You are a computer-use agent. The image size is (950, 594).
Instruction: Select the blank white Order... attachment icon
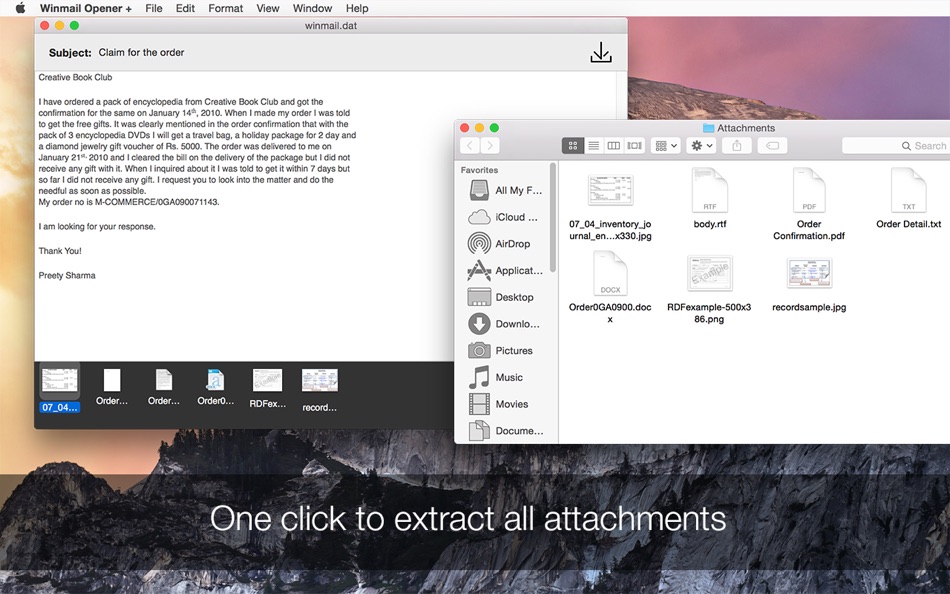click(x=112, y=380)
